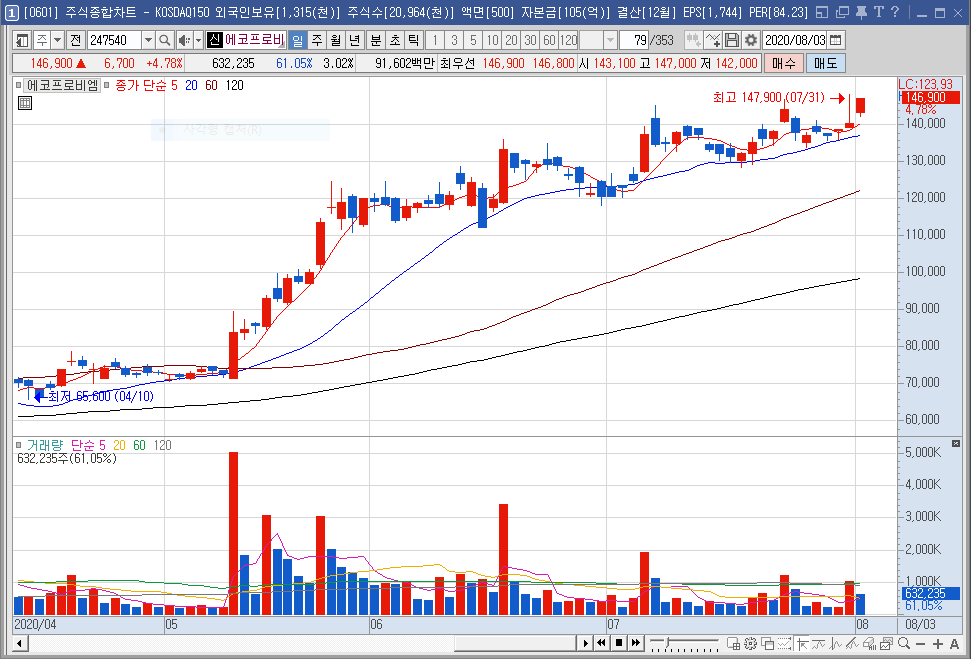Select the 분 (minute) period

(376, 40)
